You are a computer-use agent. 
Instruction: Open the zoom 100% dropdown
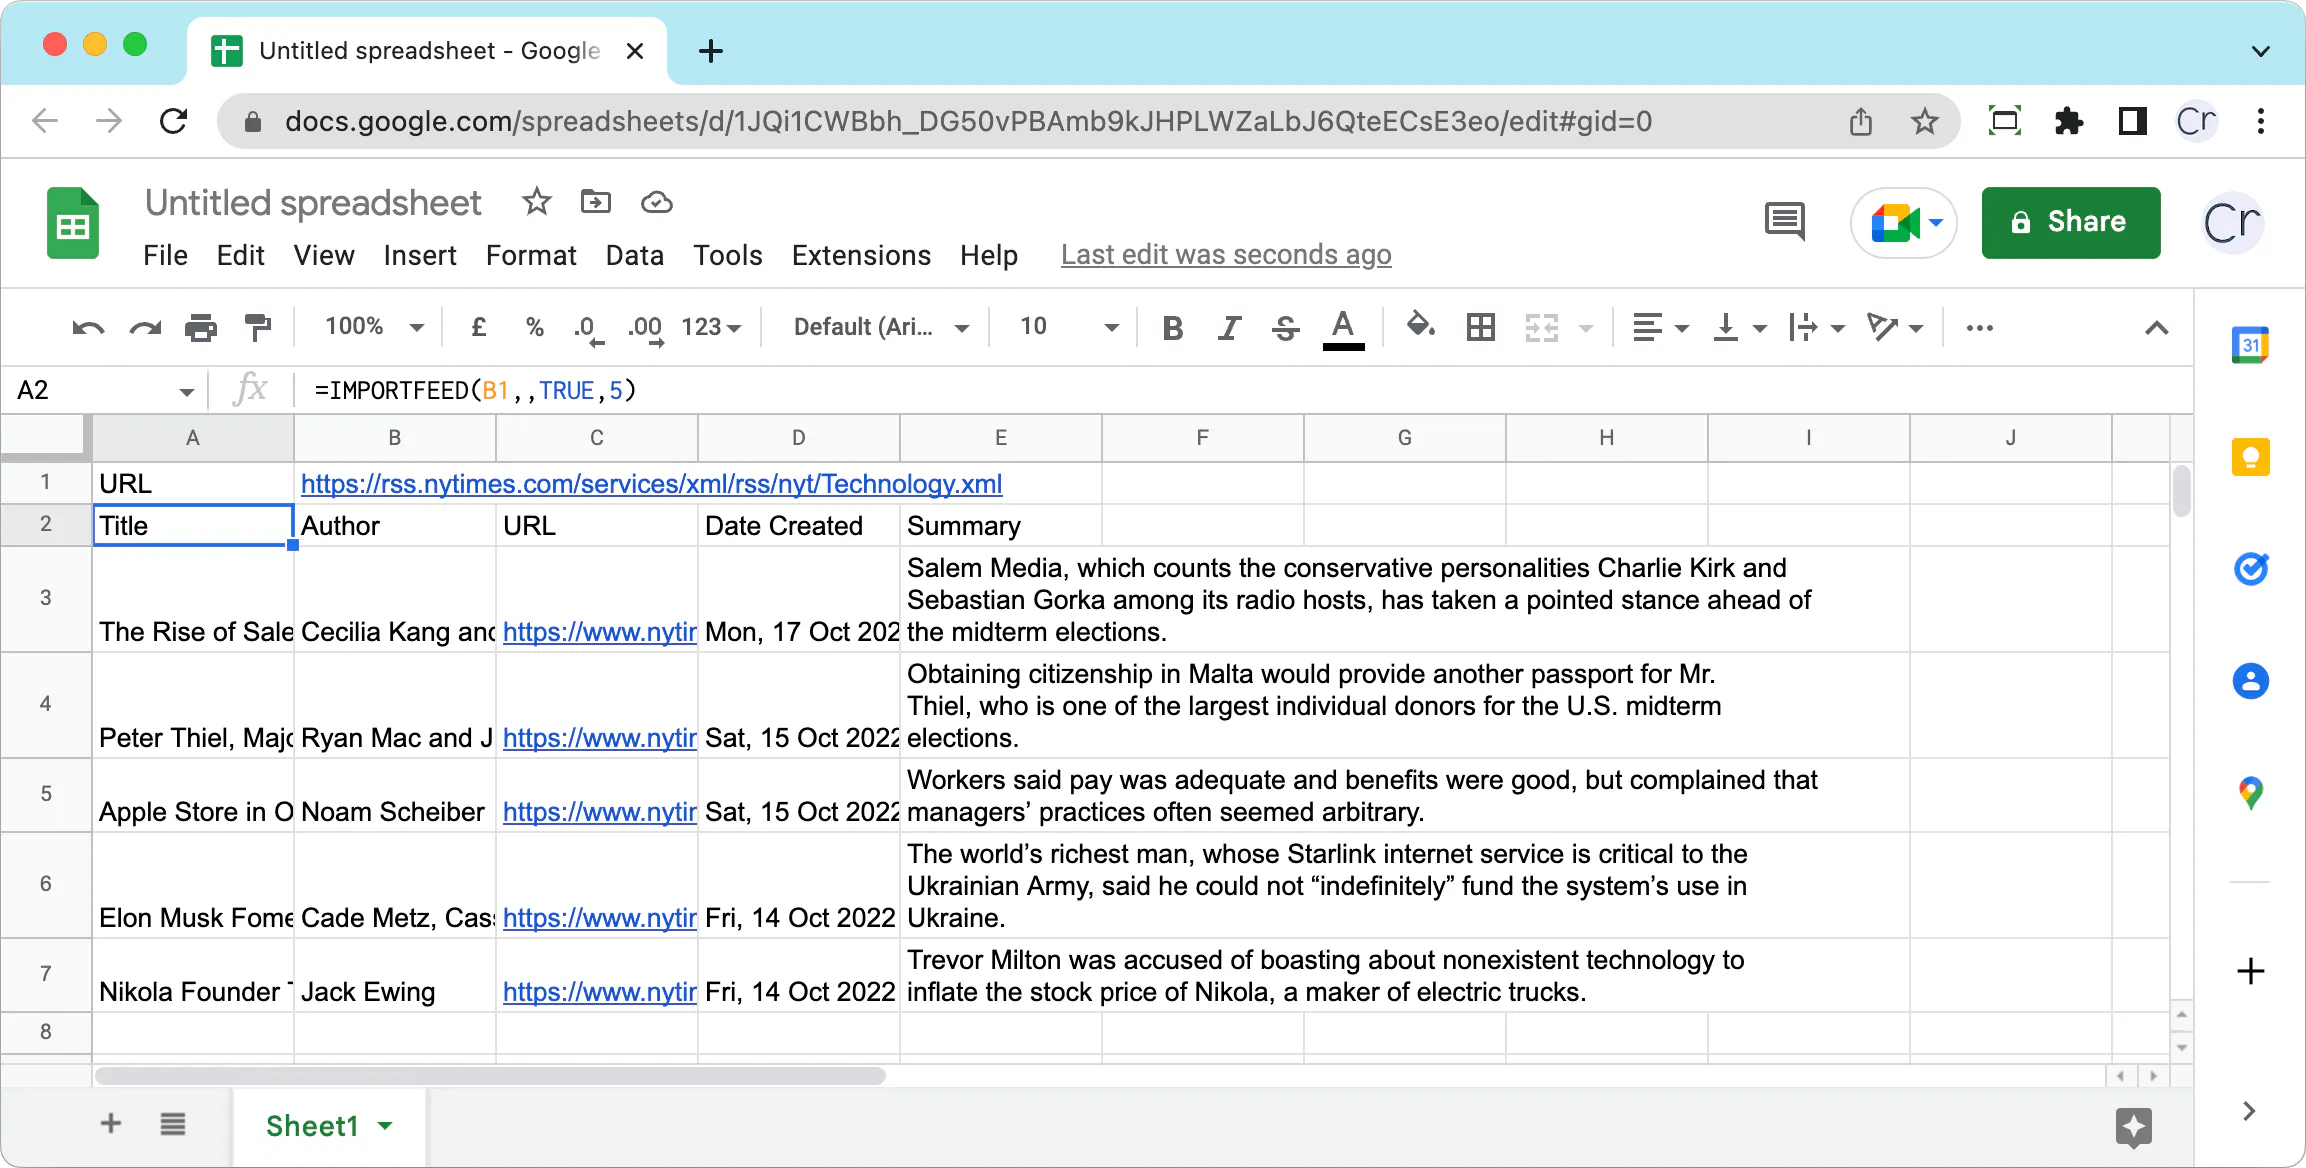coord(374,327)
